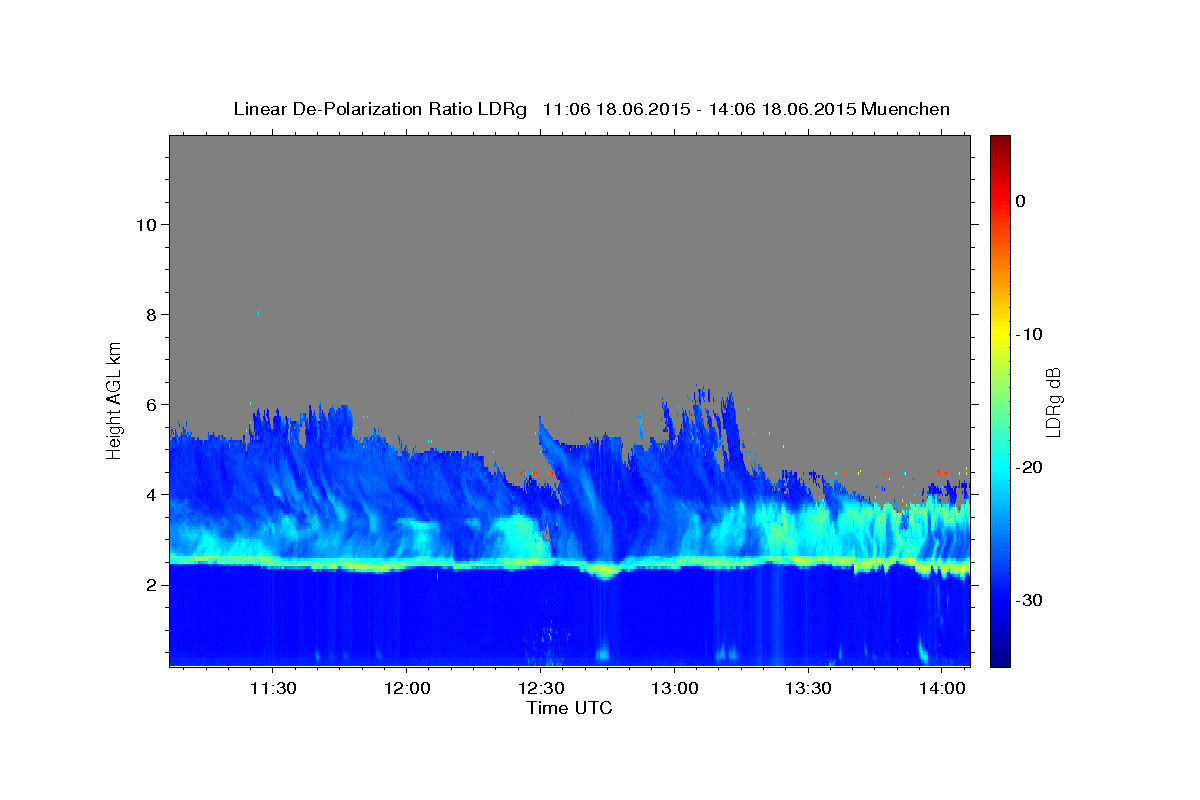Click the colorbar value 0
Image resolution: width=1200 pixels, height=800 pixels.
coord(1021,201)
